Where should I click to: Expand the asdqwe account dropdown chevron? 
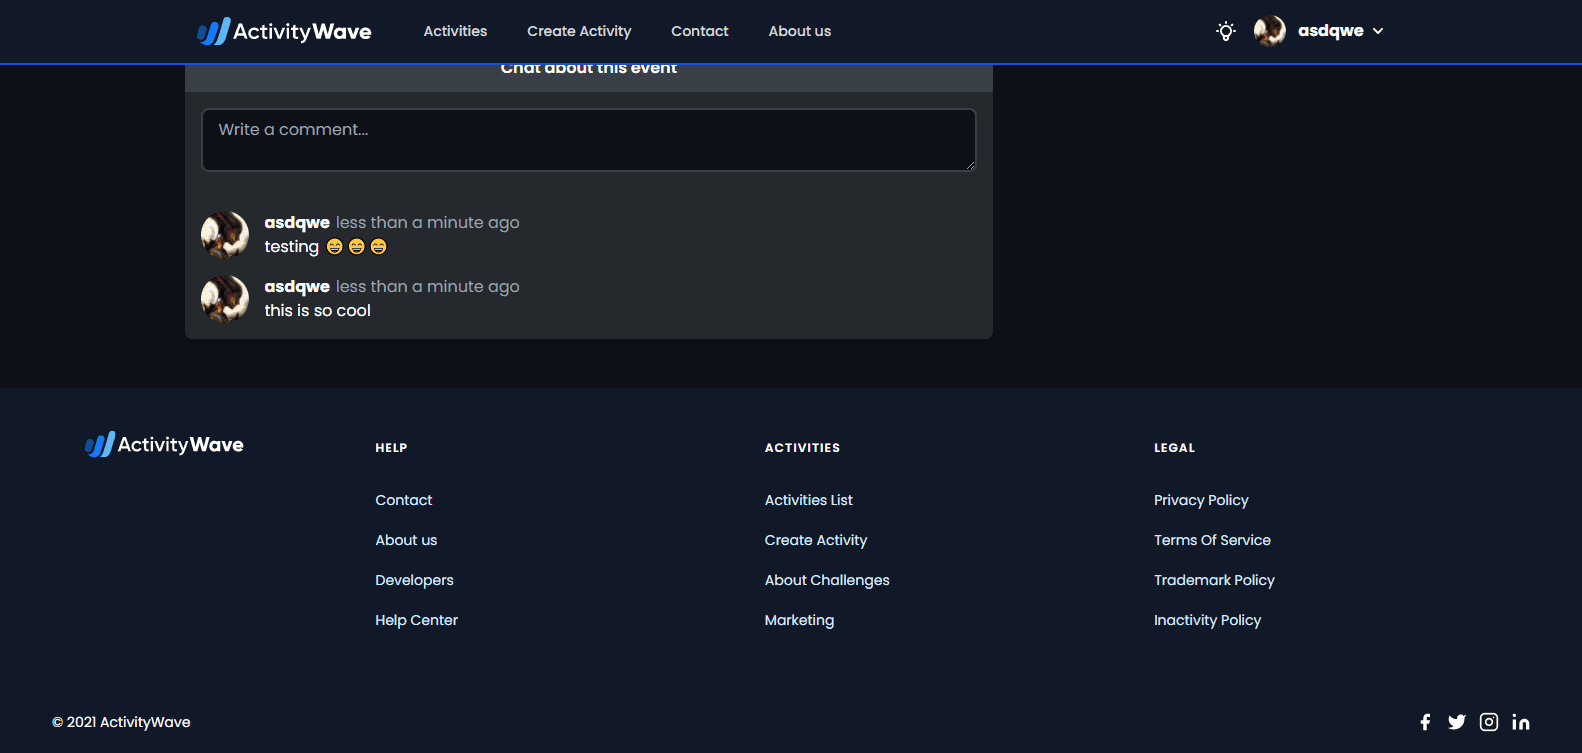click(x=1378, y=31)
